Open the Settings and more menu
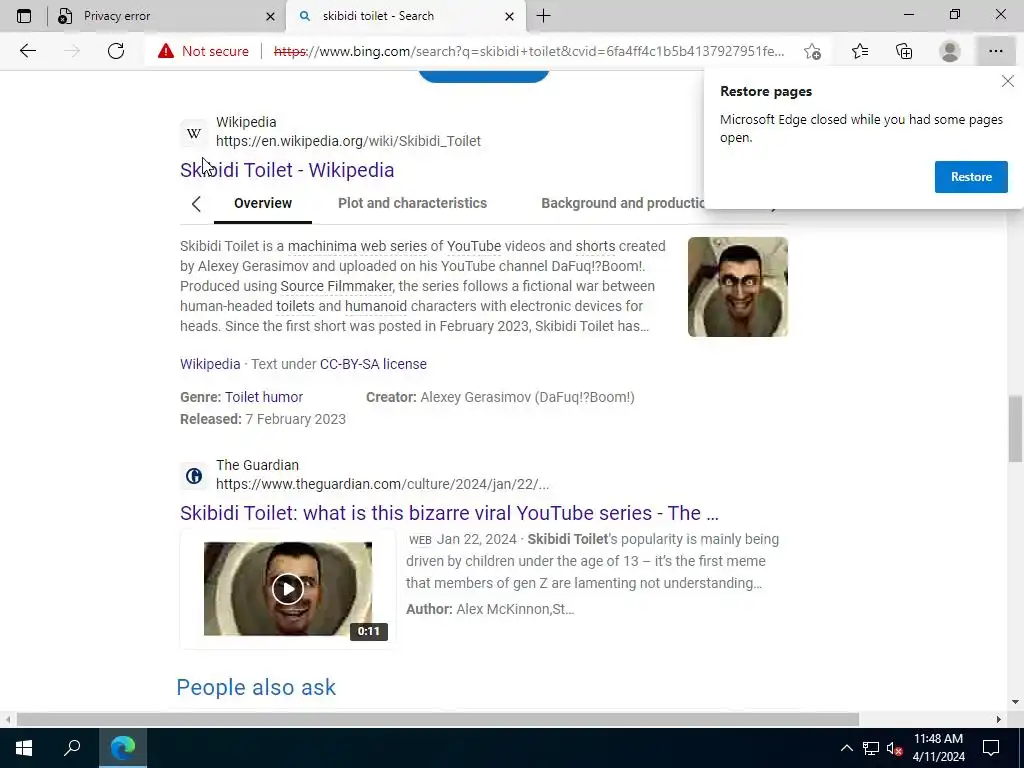This screenshot has width=1024, height=768. (x=995, y=51)
